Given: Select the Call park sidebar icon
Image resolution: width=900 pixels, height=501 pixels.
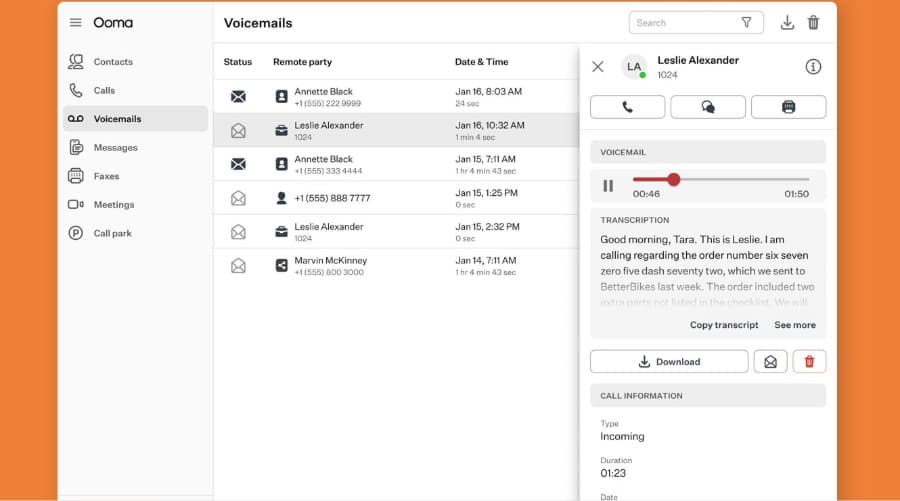Looking at the screenshot, I should (x=76, y=233).
